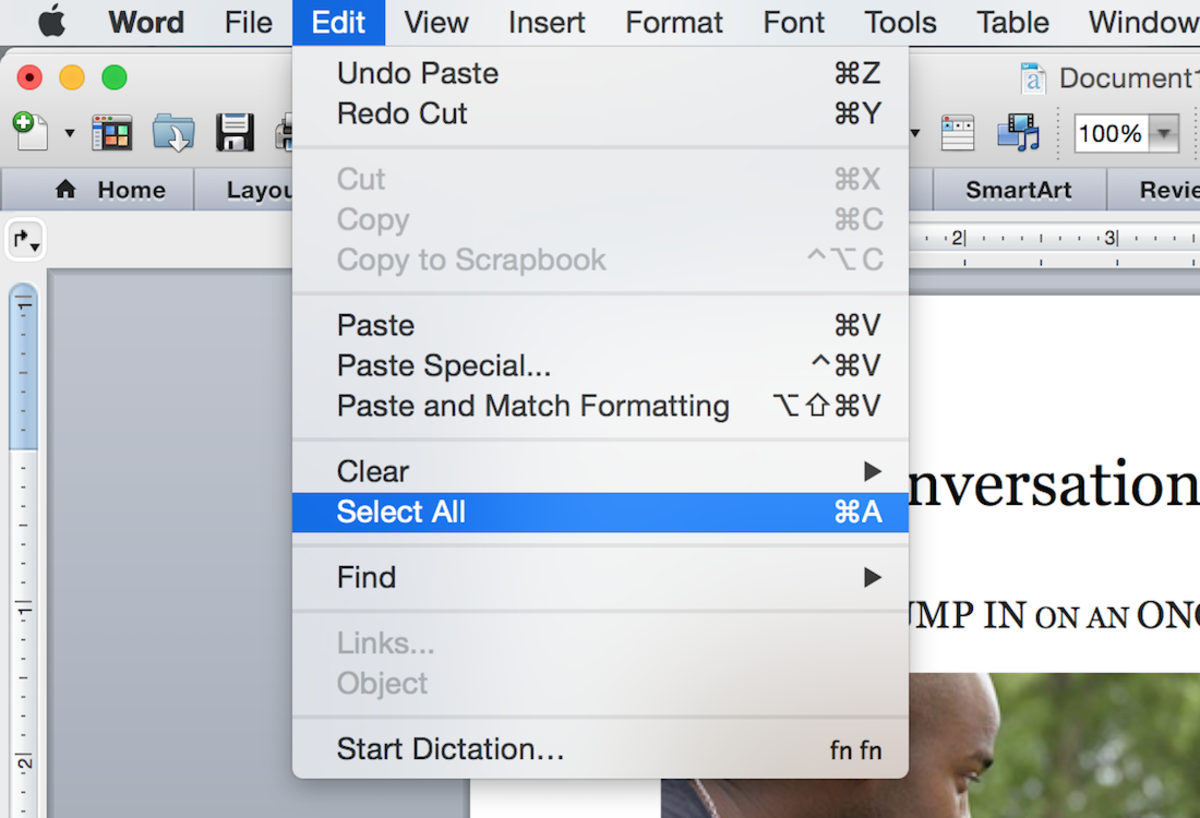Switch to the SmartArt ribbon tab
Screen dimensions: 1200x818
(x=1018, y=190)
